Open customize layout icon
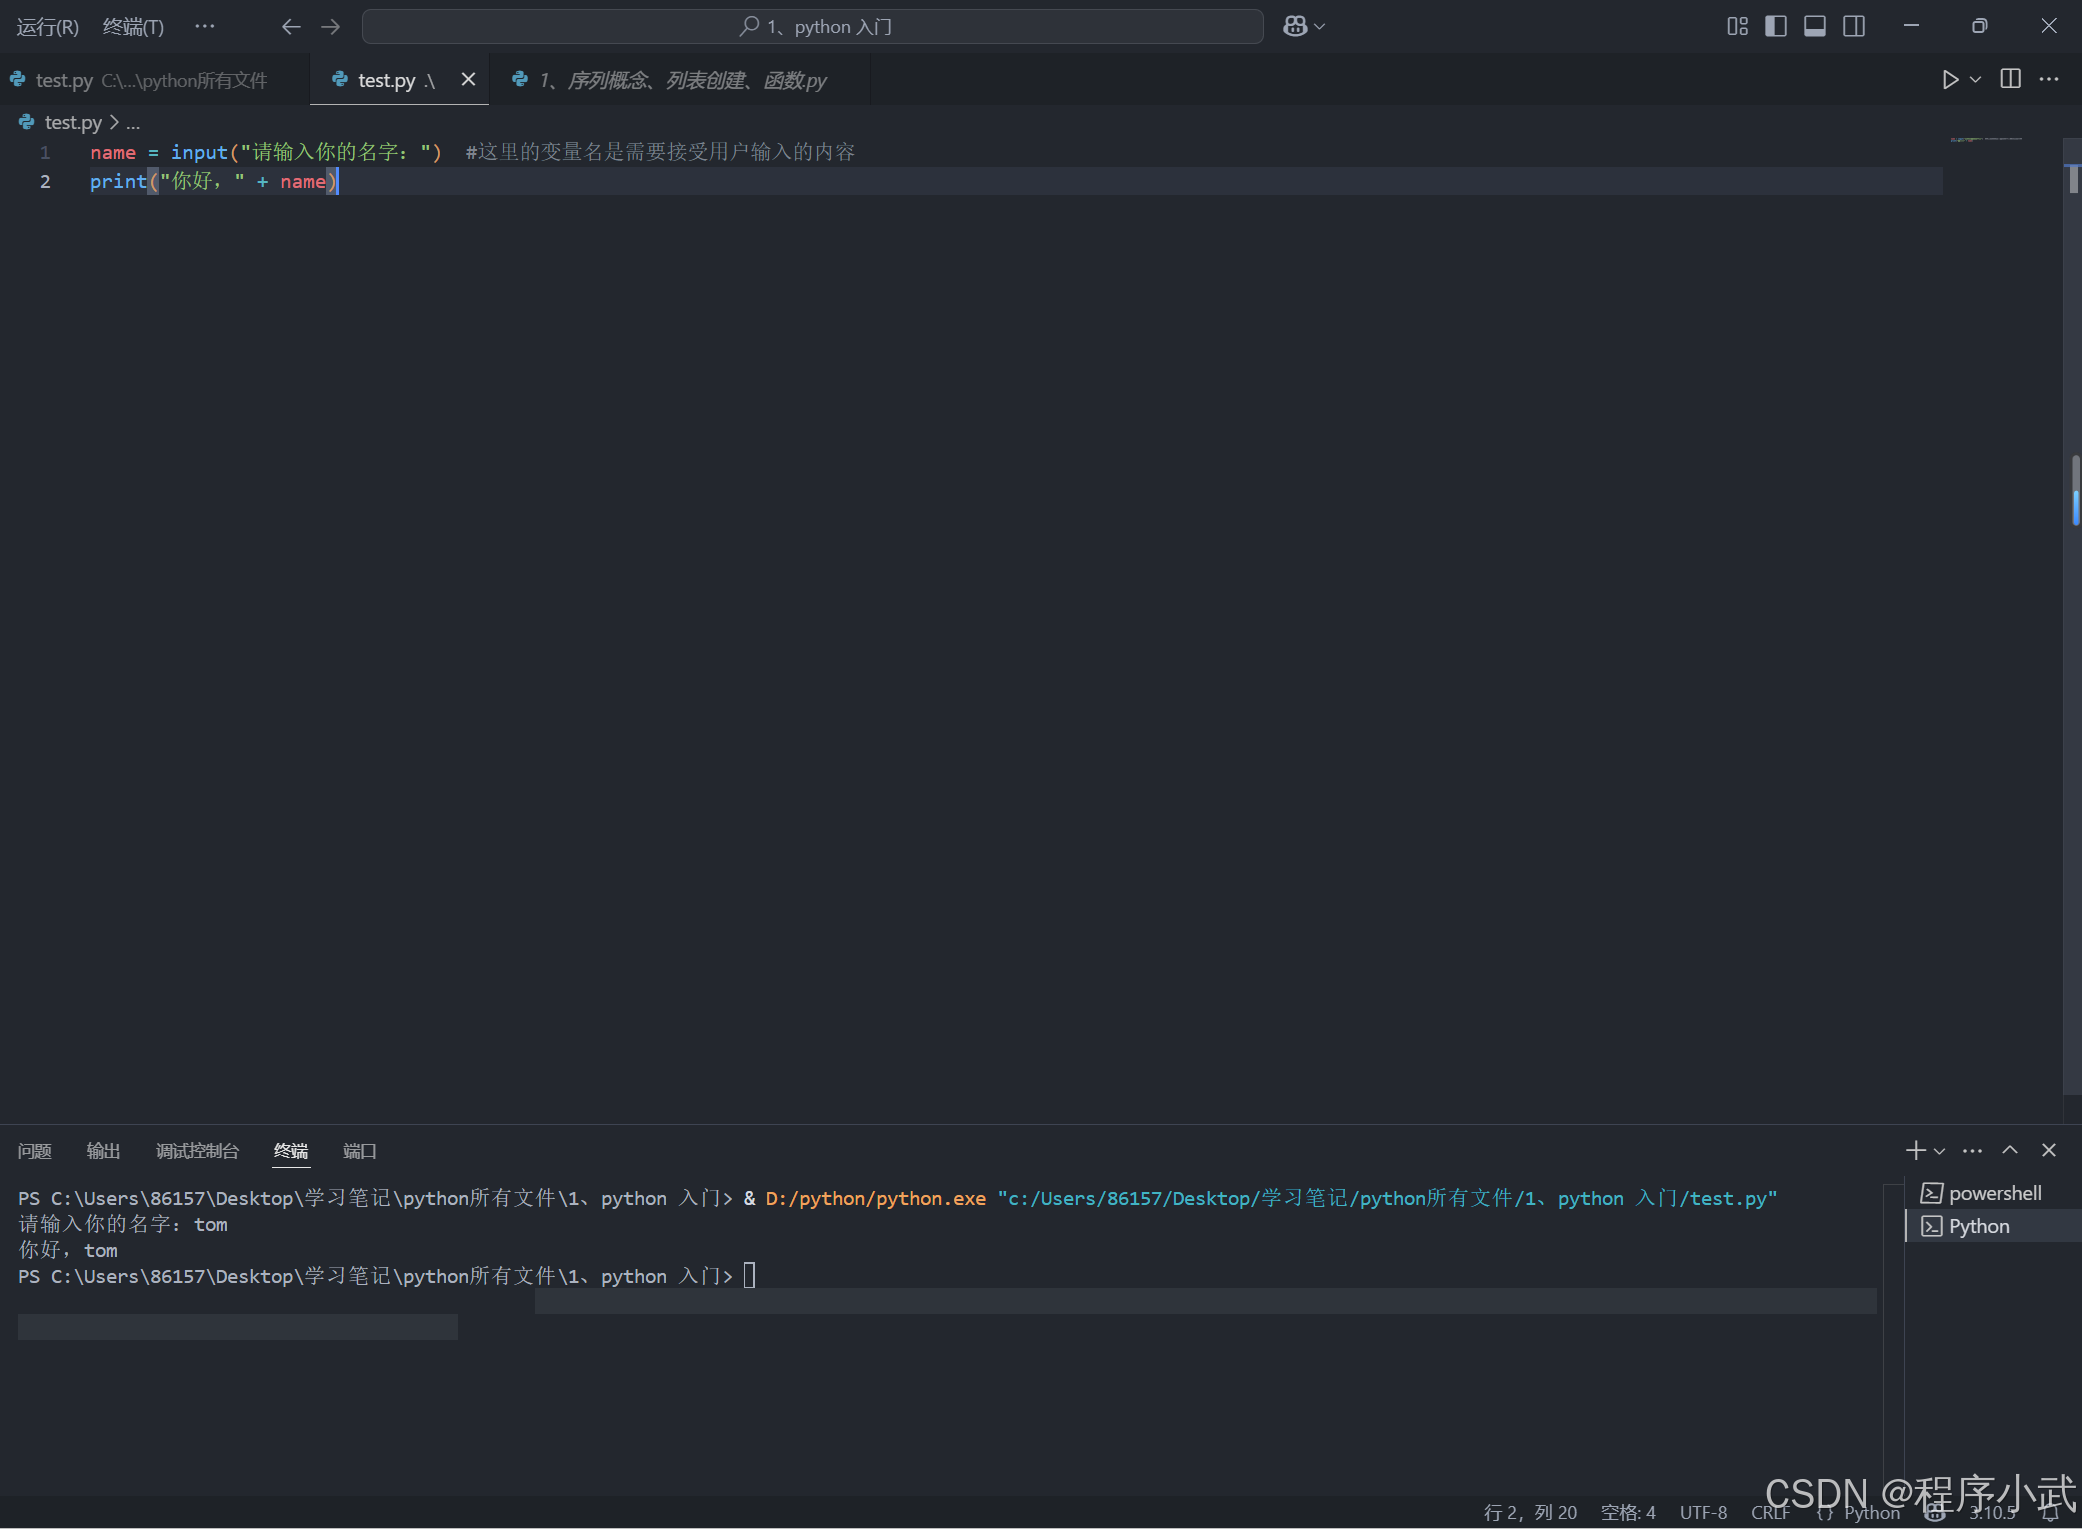 click(x=1737, y=27)
